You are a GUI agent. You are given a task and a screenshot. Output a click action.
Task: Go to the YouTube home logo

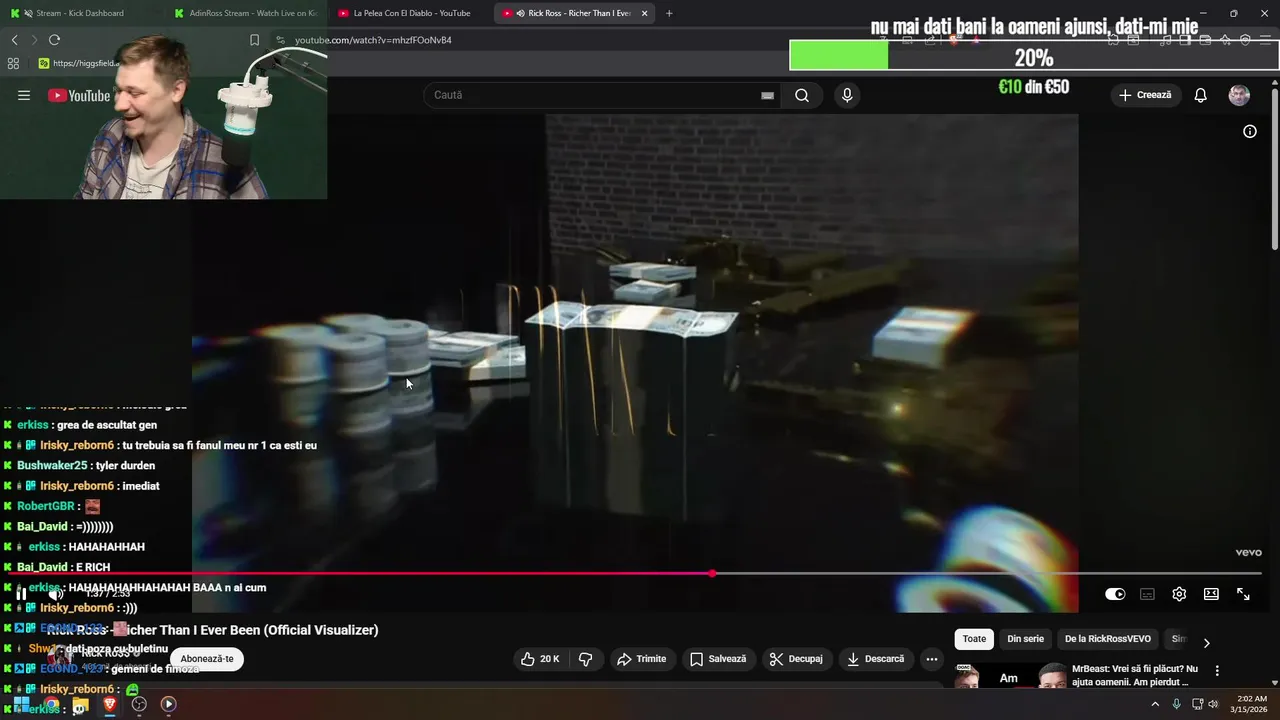tap(78, 95)
